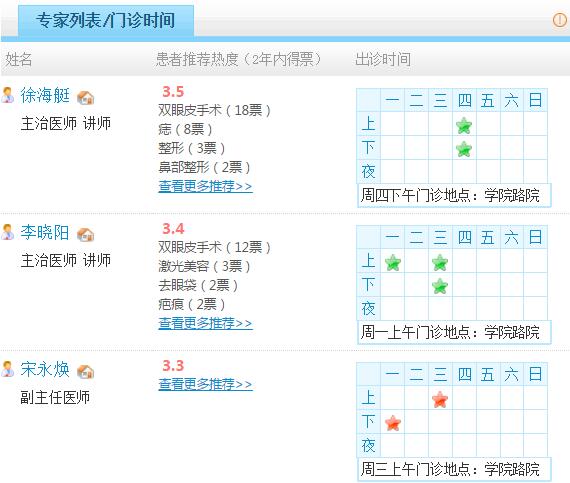Click the 出诊时间 column header
Image resolution: width=570 pixels, height=483 pixels.
click(x=383, y=59)
